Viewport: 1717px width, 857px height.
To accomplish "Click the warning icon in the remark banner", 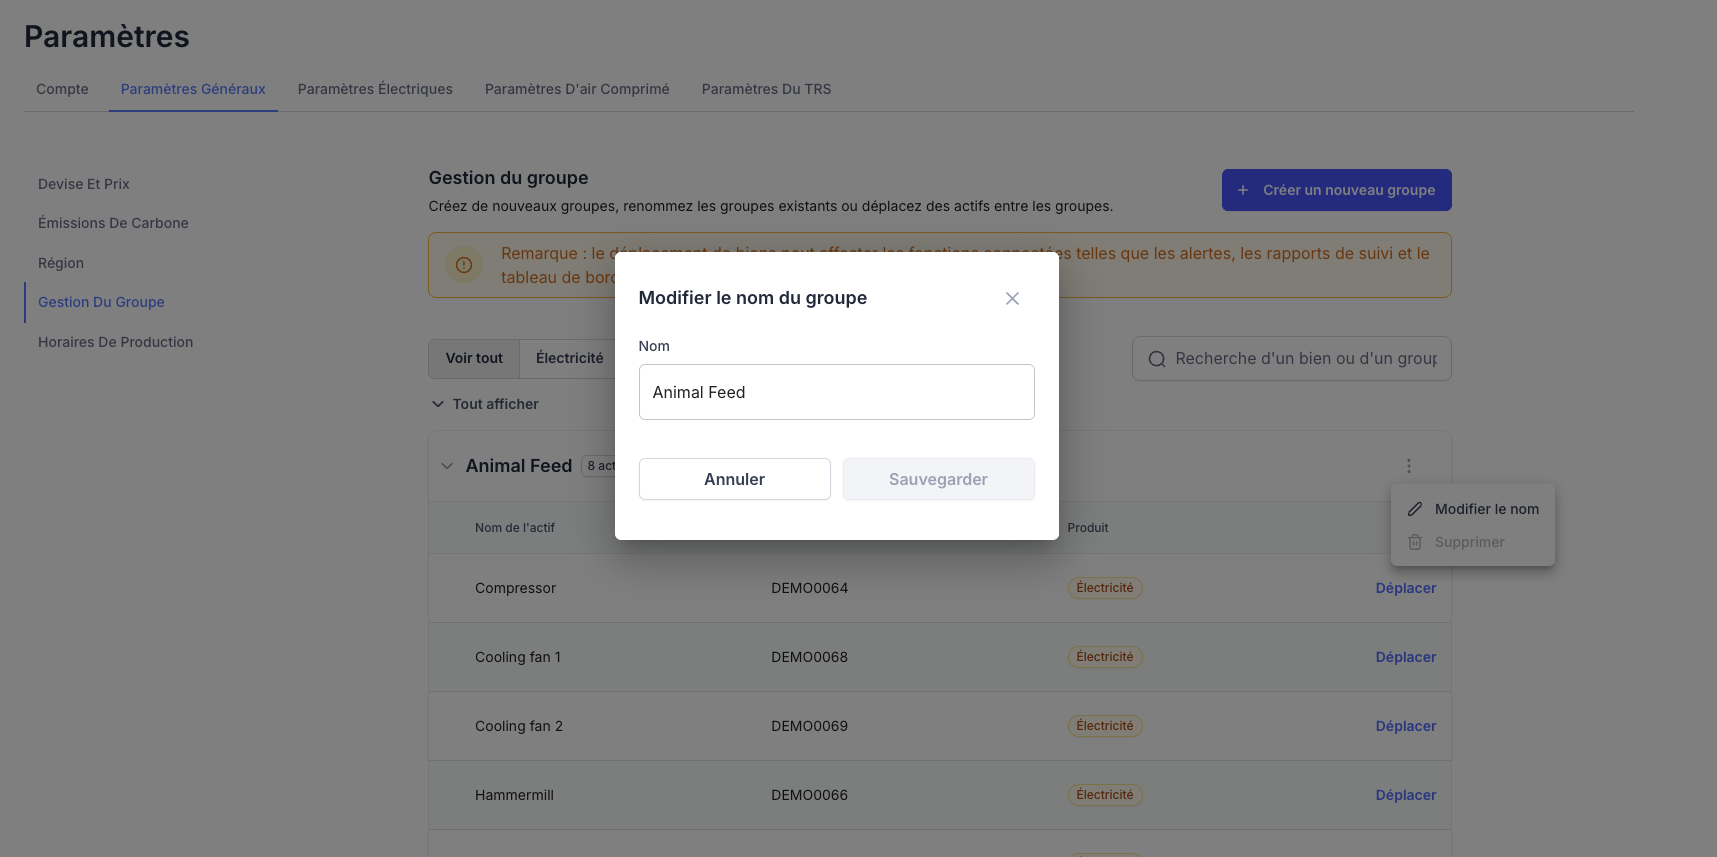I will (x=464, y=265).
